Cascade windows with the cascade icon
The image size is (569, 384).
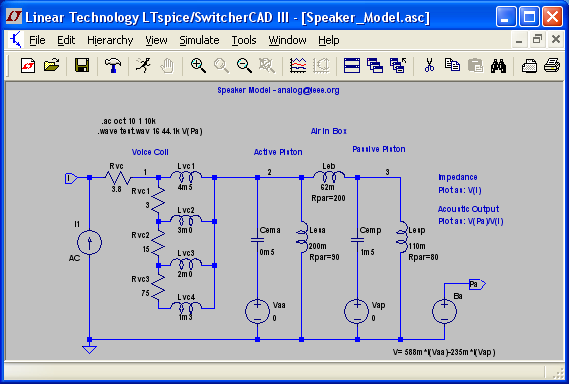coord(375,66)
